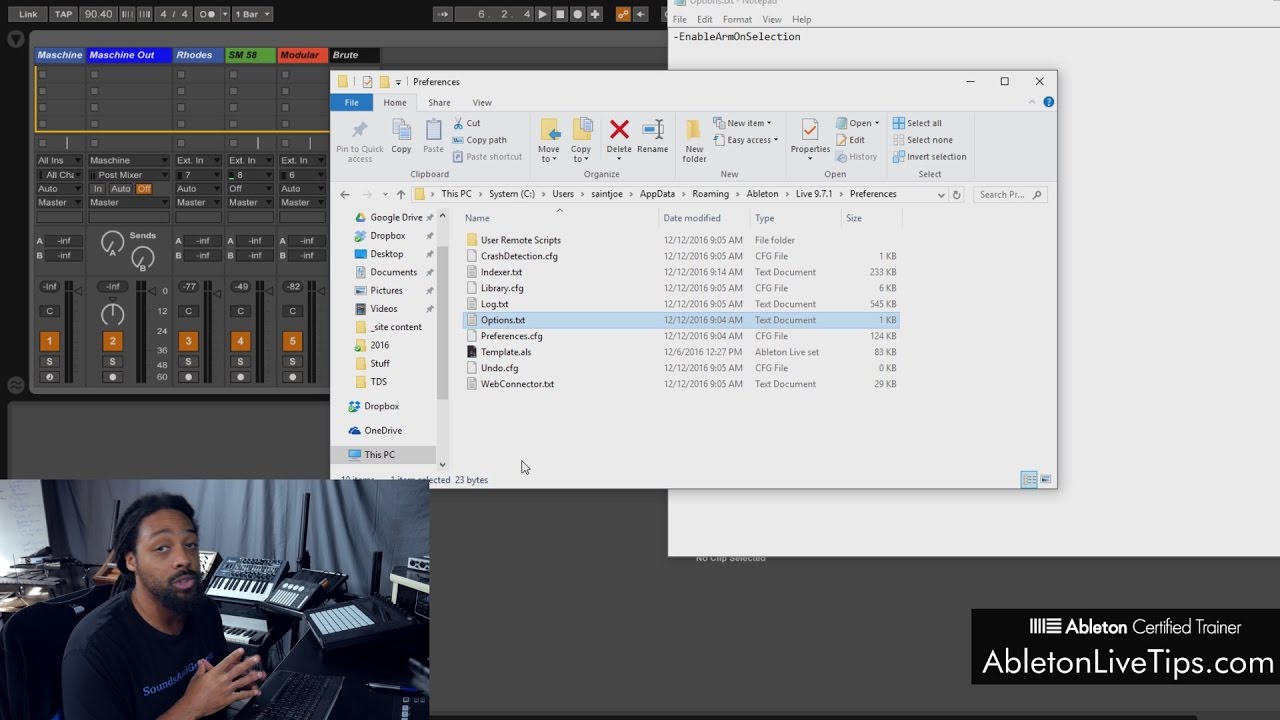1280x720 pixels.
Task: Click the address bar Refresh icon
Action: 956,195
